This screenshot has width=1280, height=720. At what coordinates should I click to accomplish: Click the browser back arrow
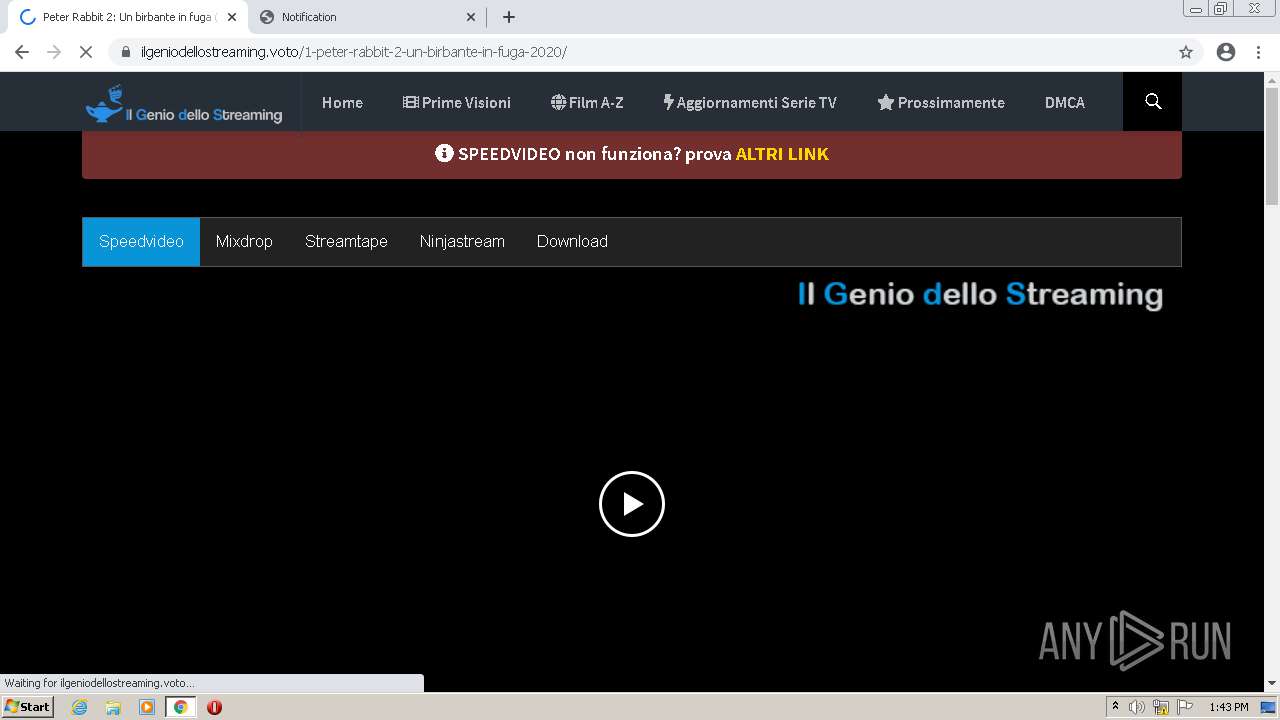coord(22,52)
